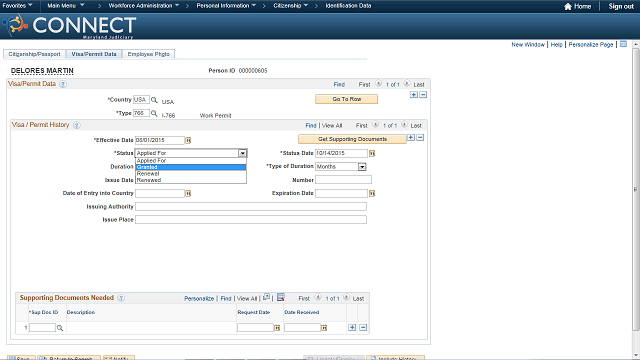Open Date Received calendar picker
The height and width of the screenshot is (360, 640).
[324, 328]
